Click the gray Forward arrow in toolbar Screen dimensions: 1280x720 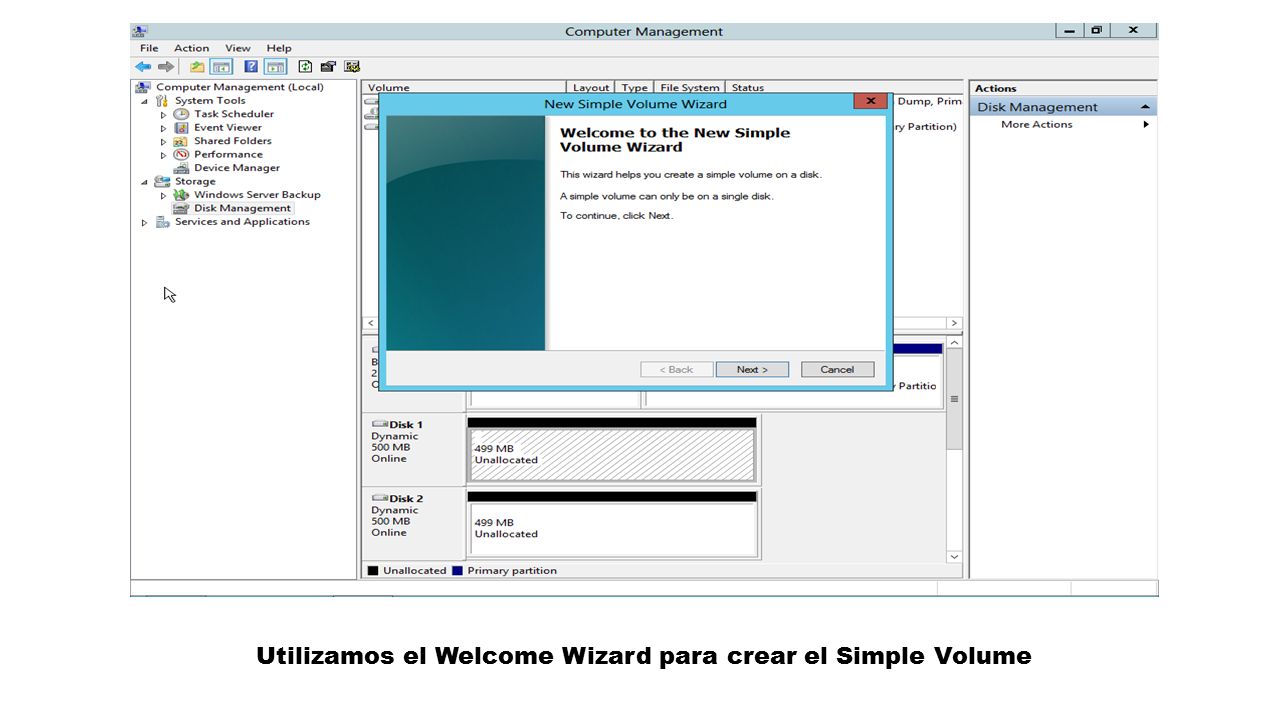[166, 67]
